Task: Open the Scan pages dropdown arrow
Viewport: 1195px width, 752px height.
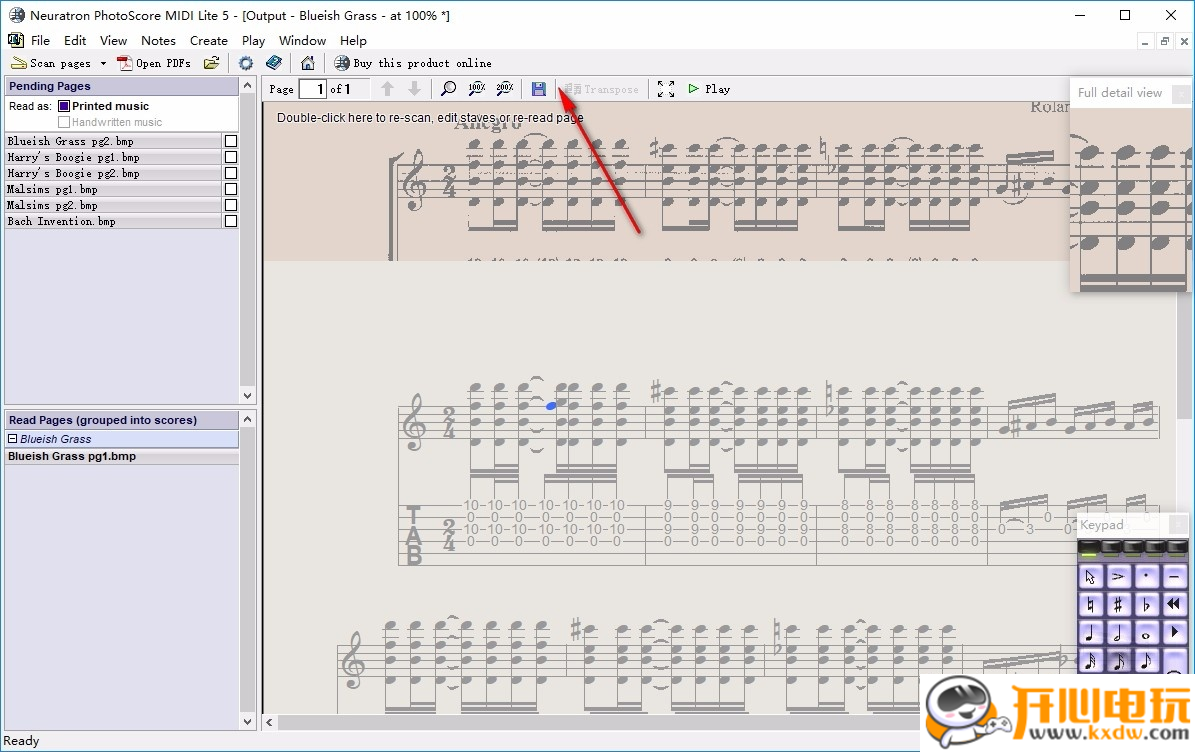Action: click(x=103, y=64)
